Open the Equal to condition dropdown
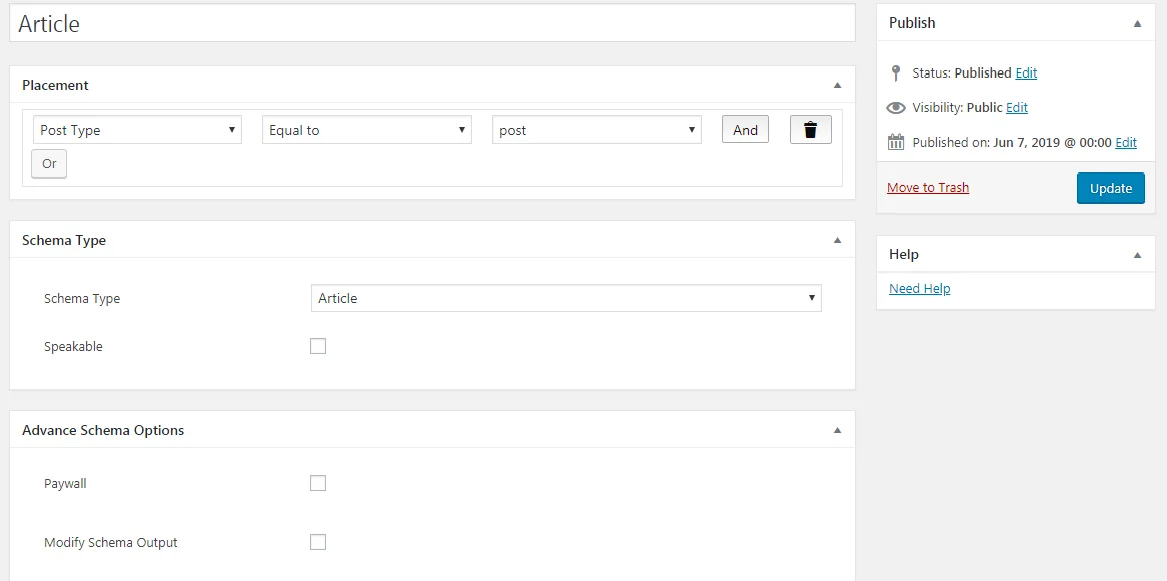Image resolution: width=1167 pixels, height=581 pixels. [x=367, y=129]
